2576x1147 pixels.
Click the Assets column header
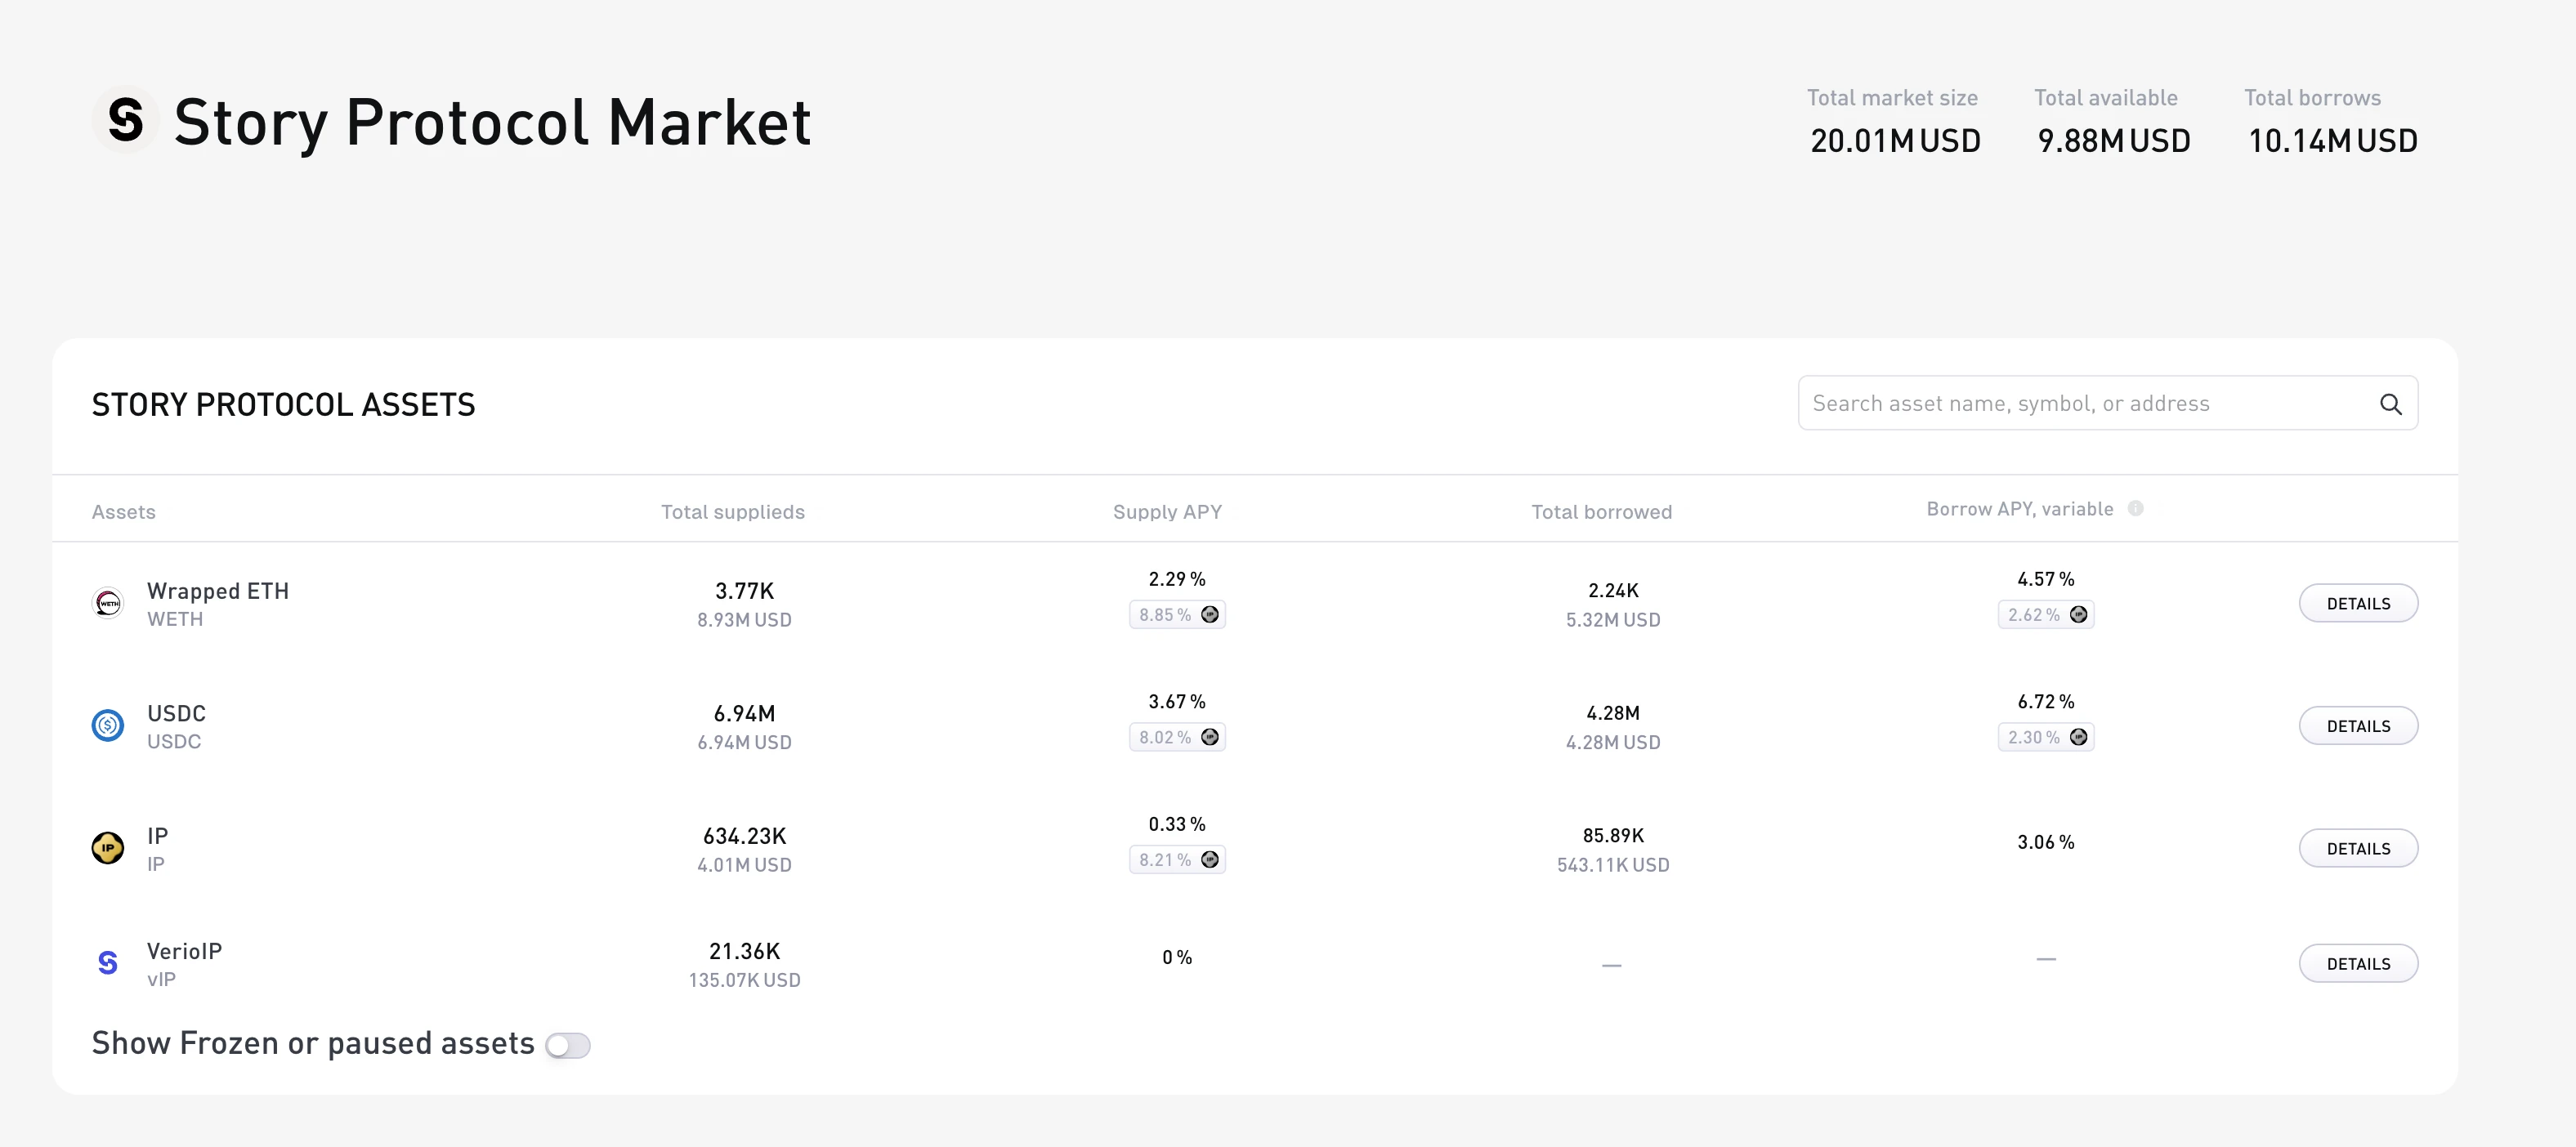(x=123, y=512)
